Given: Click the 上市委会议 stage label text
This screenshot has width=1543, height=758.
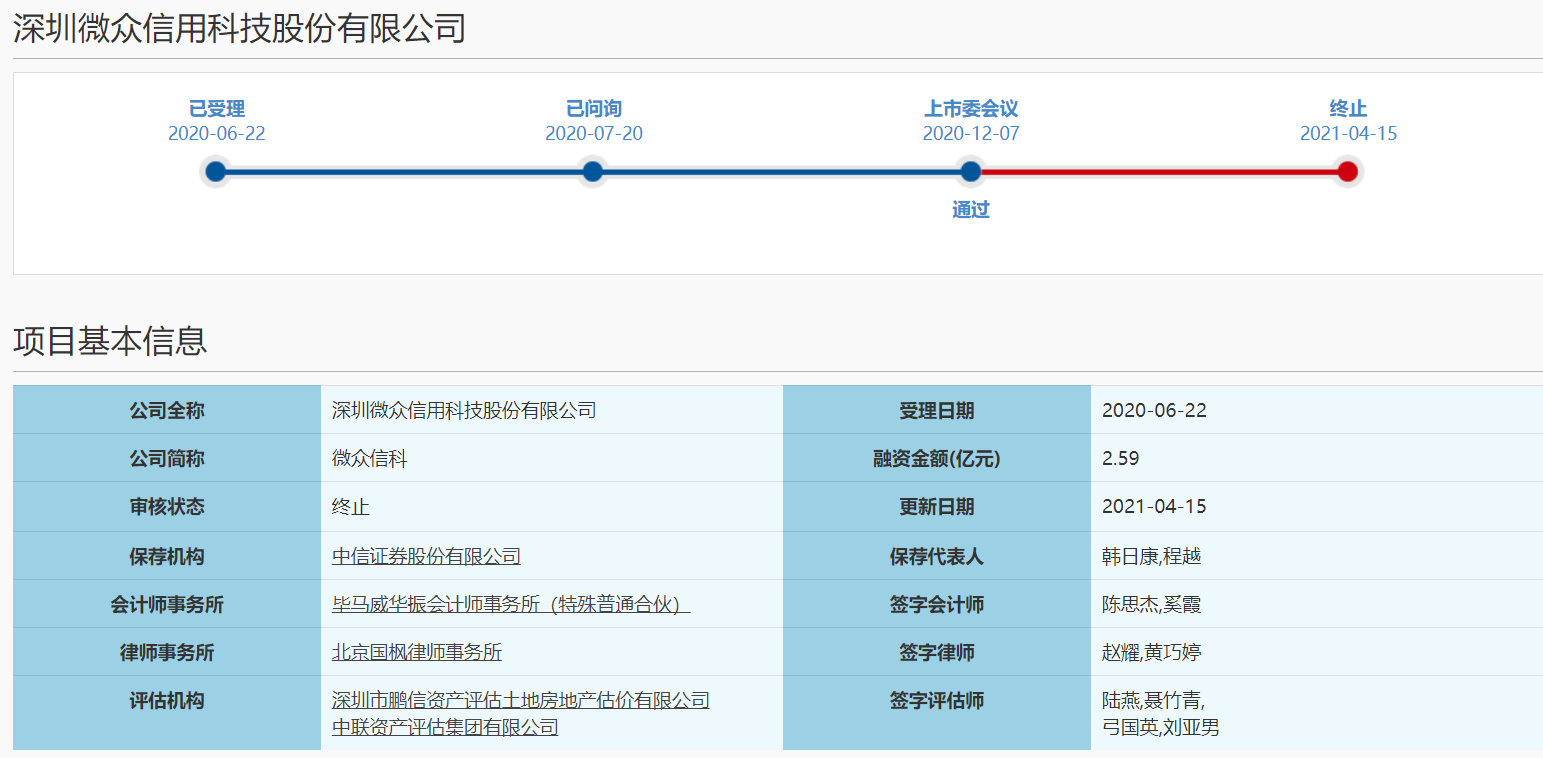Looking at the screenshot, I should point(970,109).
